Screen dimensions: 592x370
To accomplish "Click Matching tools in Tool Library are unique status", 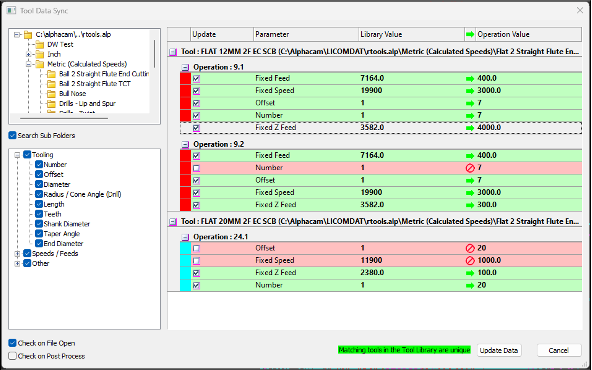I will (404, 350).
